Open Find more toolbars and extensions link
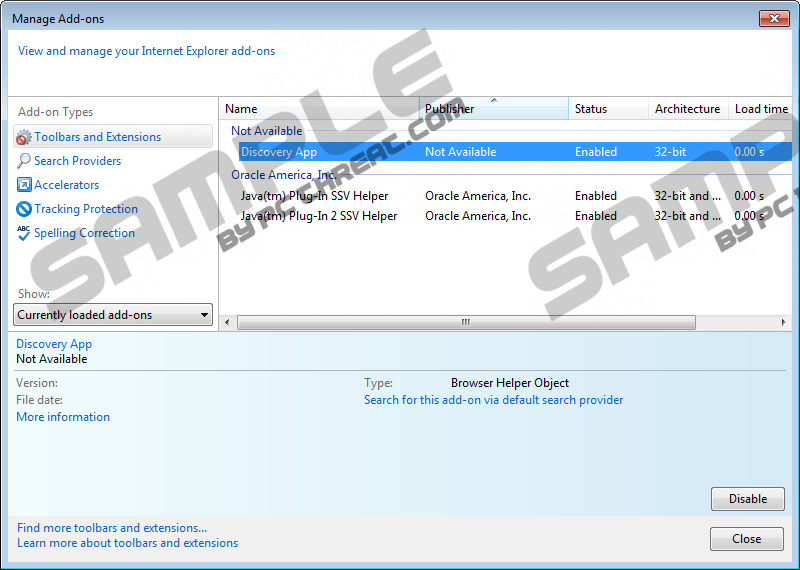The height and width of the screenshot is (570, 800). [112, 528]
